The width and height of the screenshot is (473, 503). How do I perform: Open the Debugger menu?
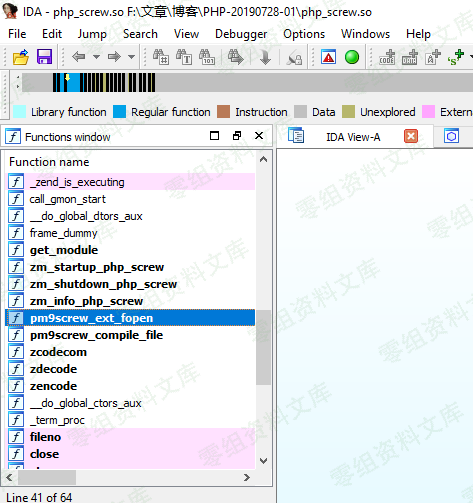pos(241,34)
